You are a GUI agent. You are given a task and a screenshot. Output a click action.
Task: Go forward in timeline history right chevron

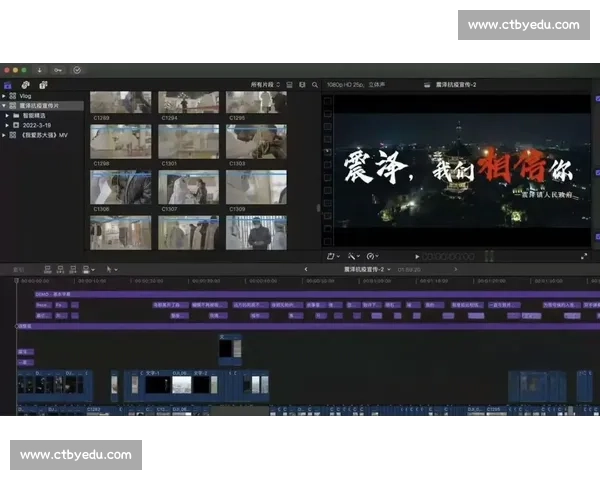455,269
